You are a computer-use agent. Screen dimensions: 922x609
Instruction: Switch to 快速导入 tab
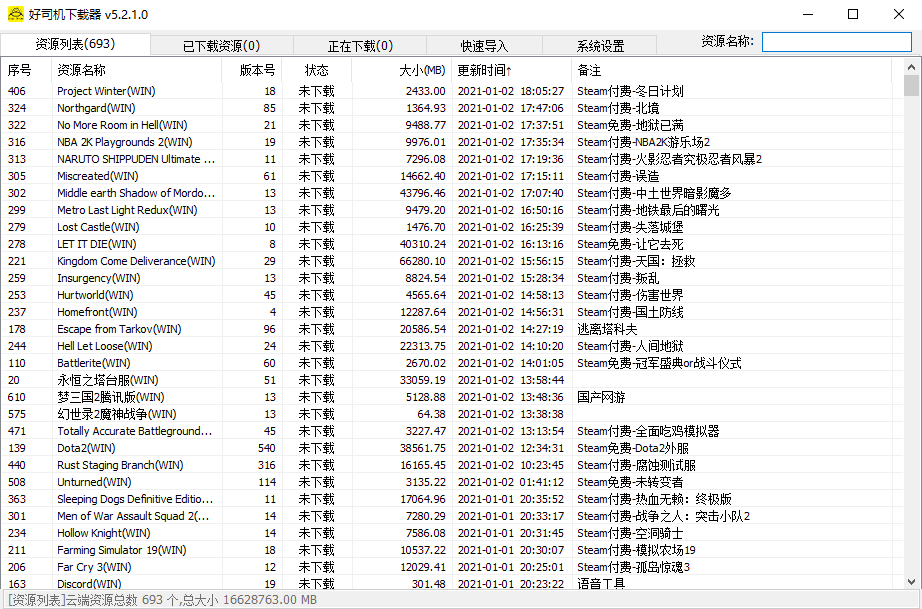pyautogui.click(x=484, y=46)
